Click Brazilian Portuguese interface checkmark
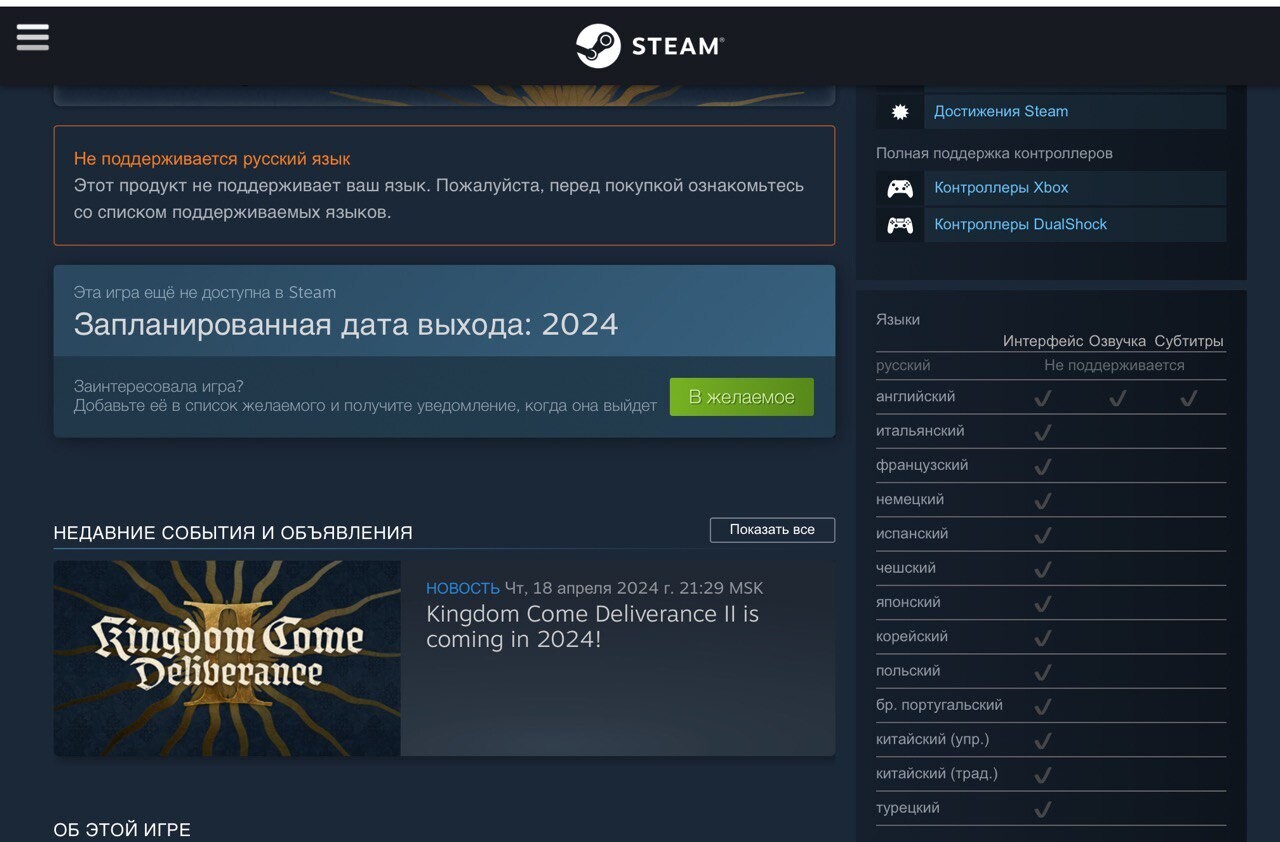 tap(1042, 707)
